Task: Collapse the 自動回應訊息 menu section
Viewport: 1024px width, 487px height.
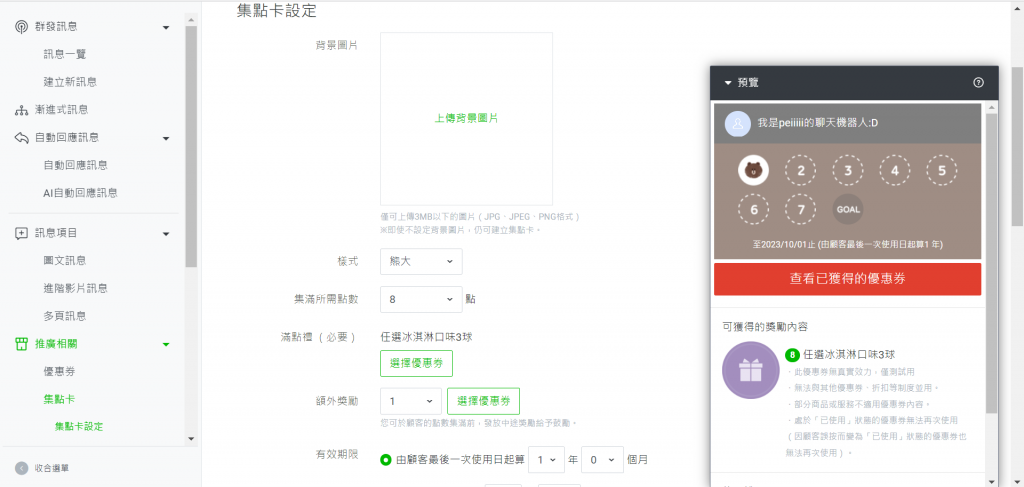Action: pos(166,138)
